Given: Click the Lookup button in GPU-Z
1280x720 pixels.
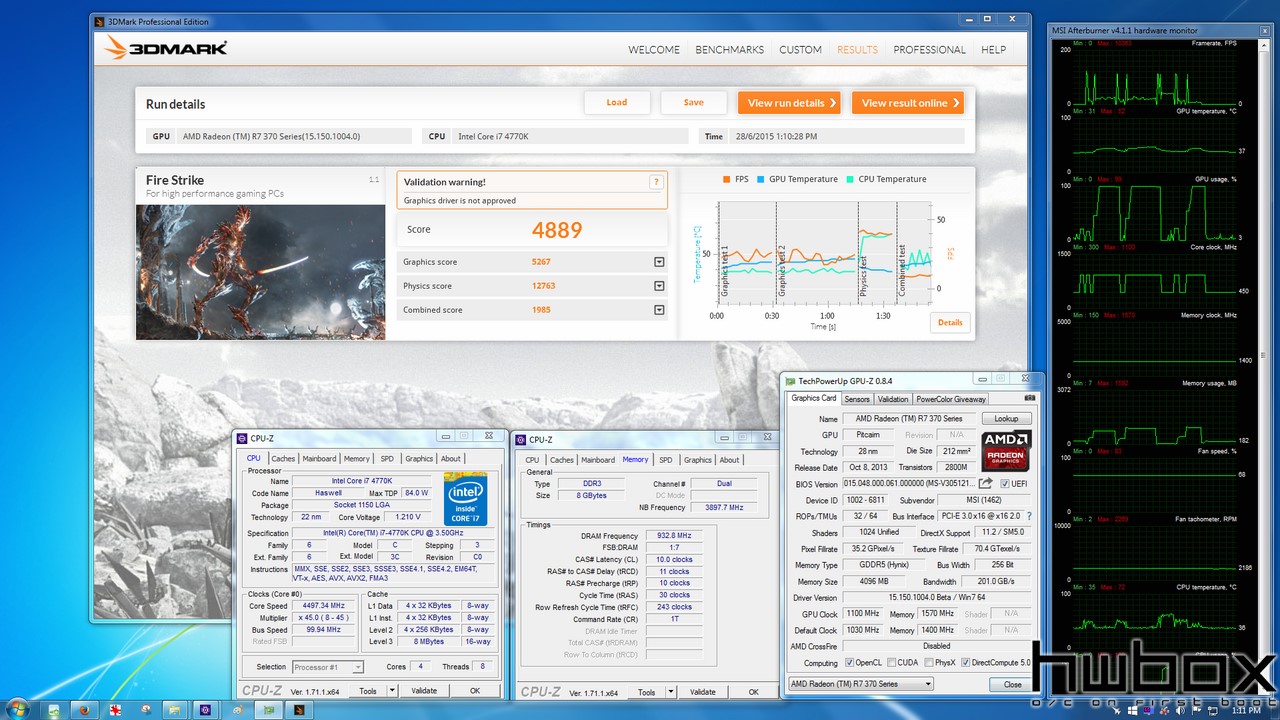Looking at the screenshot, I should coord(1006,419).
